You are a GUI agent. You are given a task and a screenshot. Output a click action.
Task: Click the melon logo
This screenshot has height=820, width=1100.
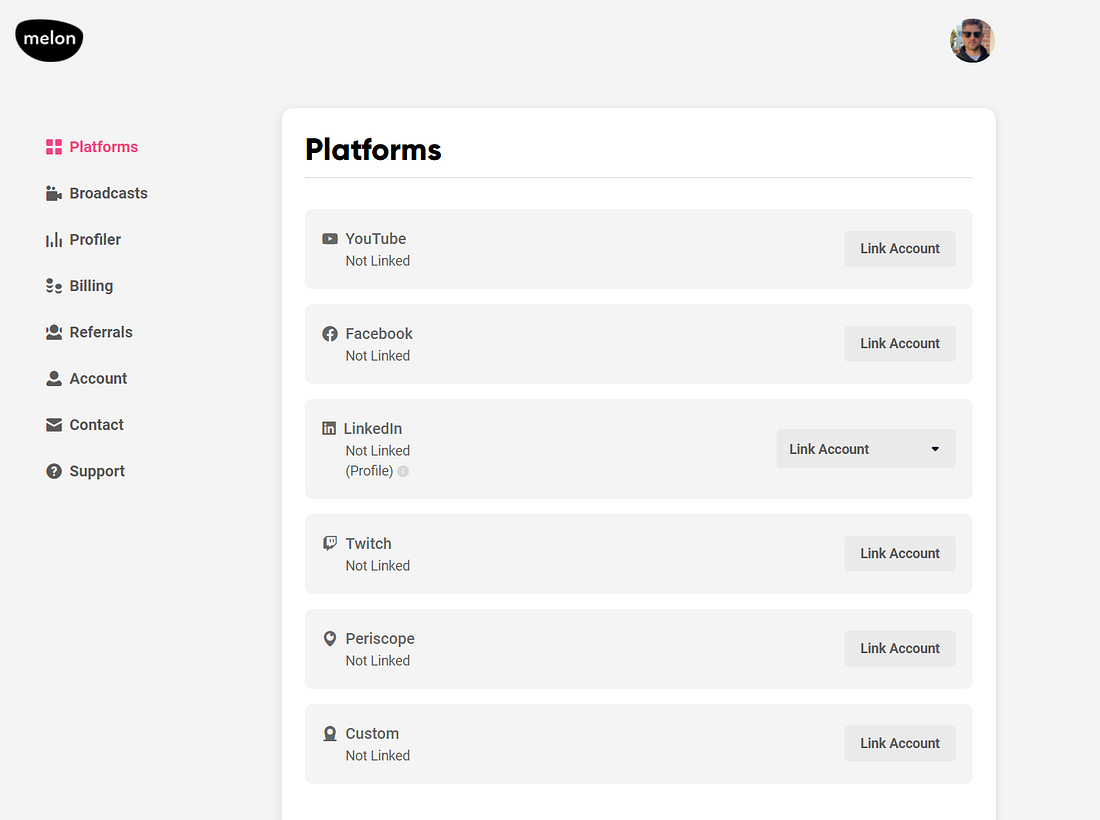click(x=49, y=40)
